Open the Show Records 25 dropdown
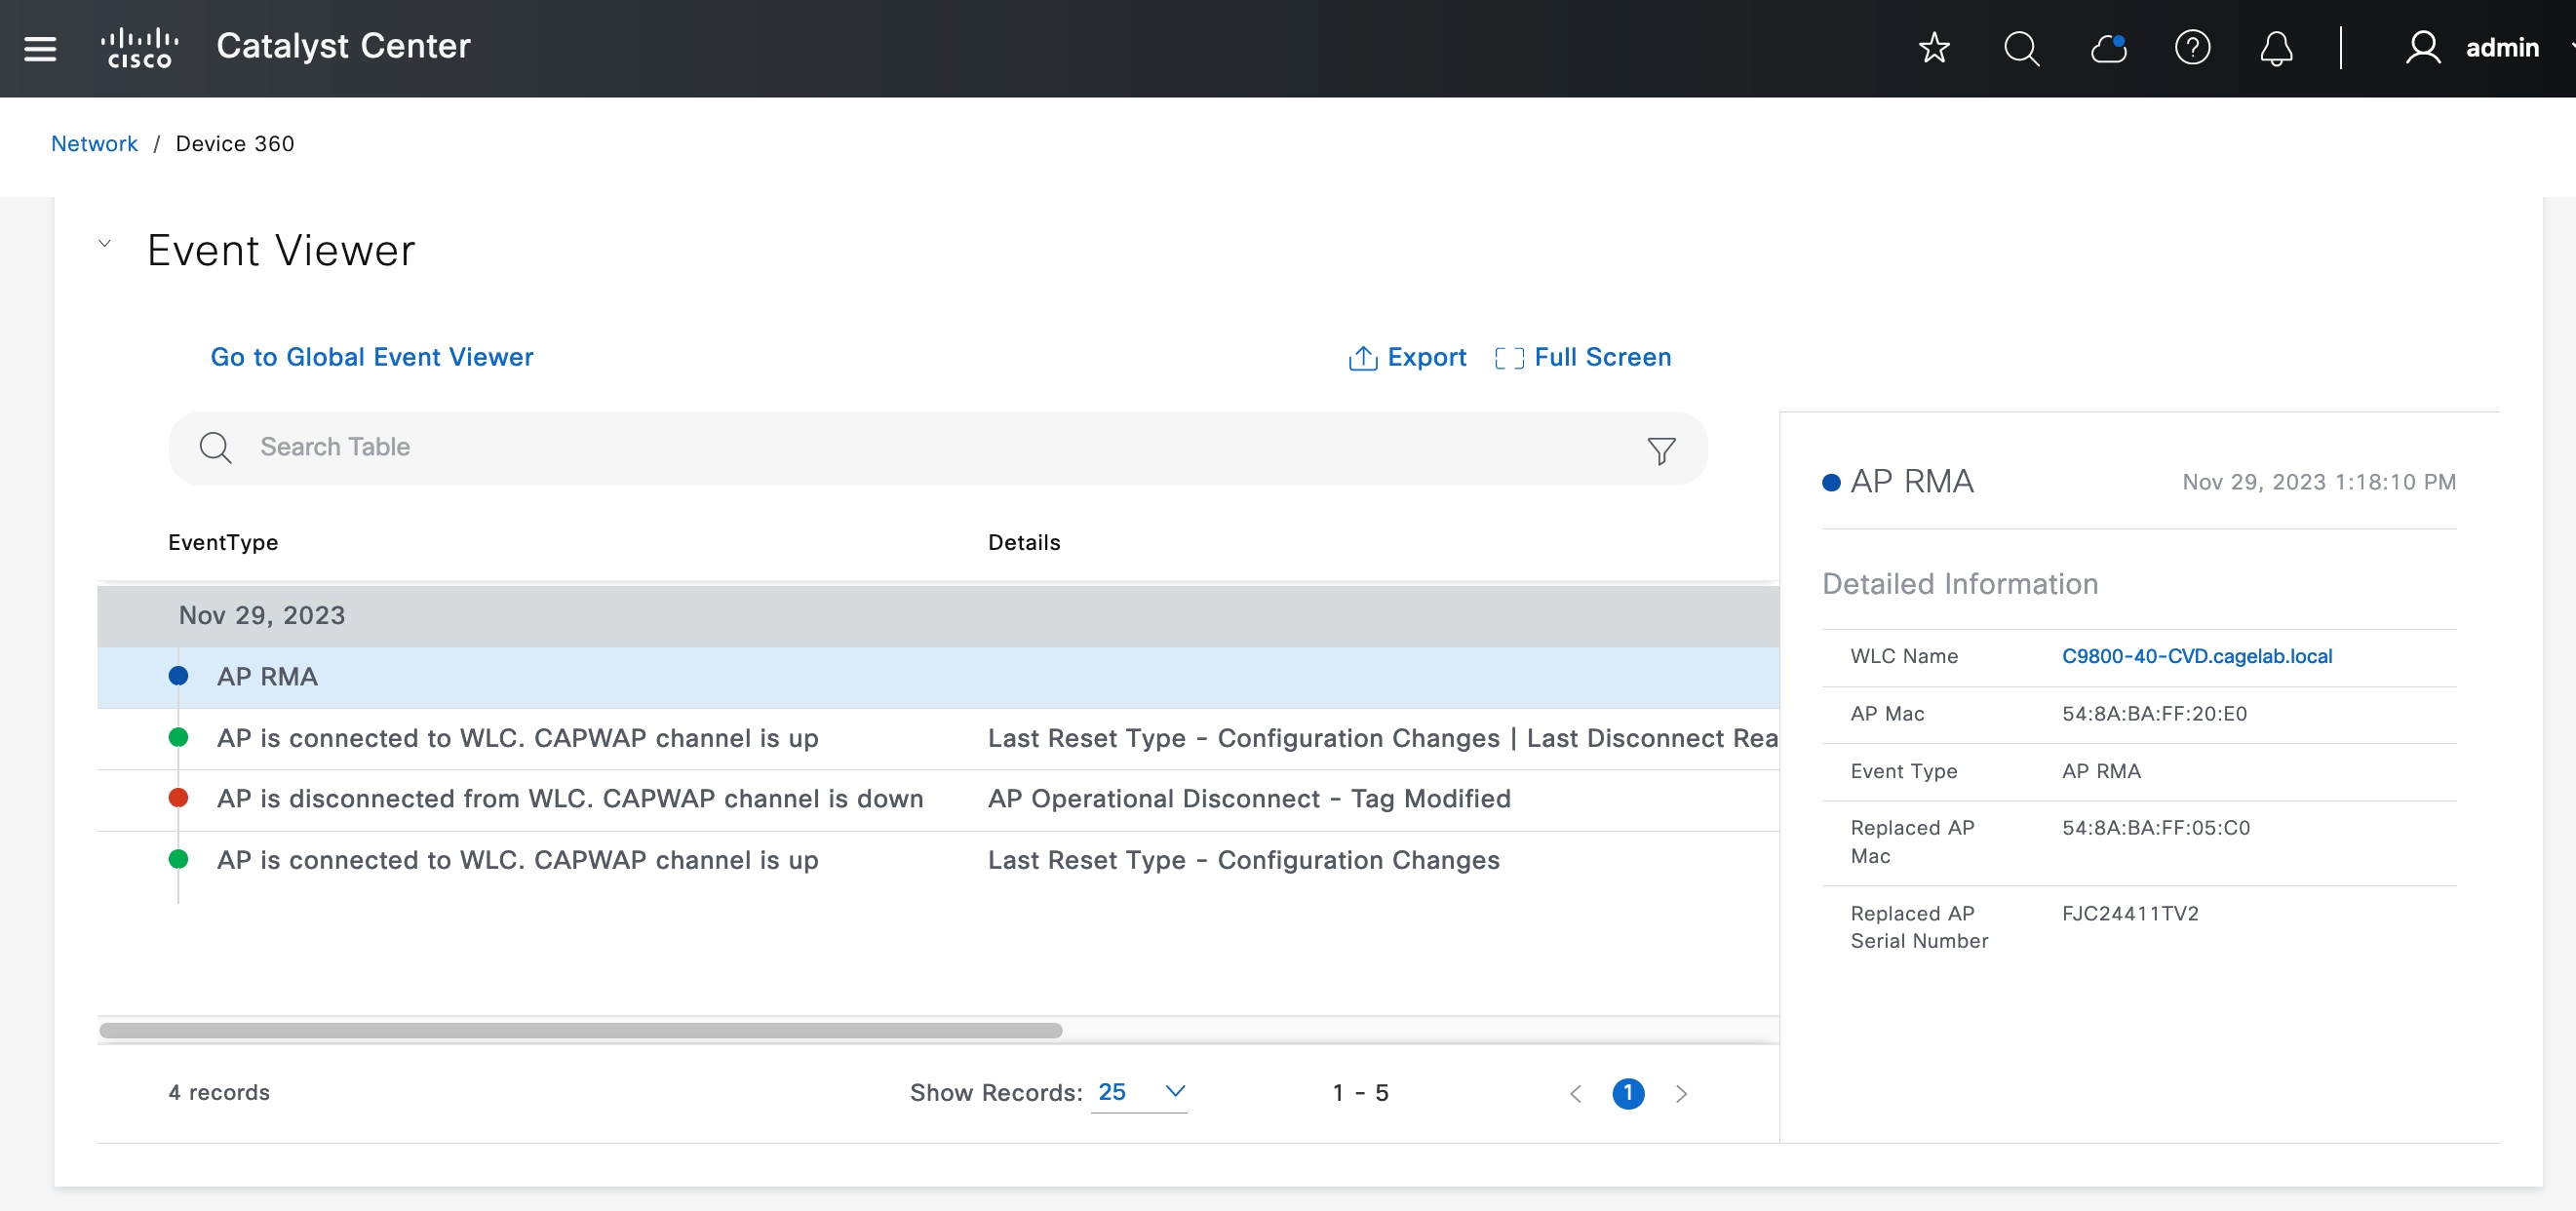 coord(1140,1092)
